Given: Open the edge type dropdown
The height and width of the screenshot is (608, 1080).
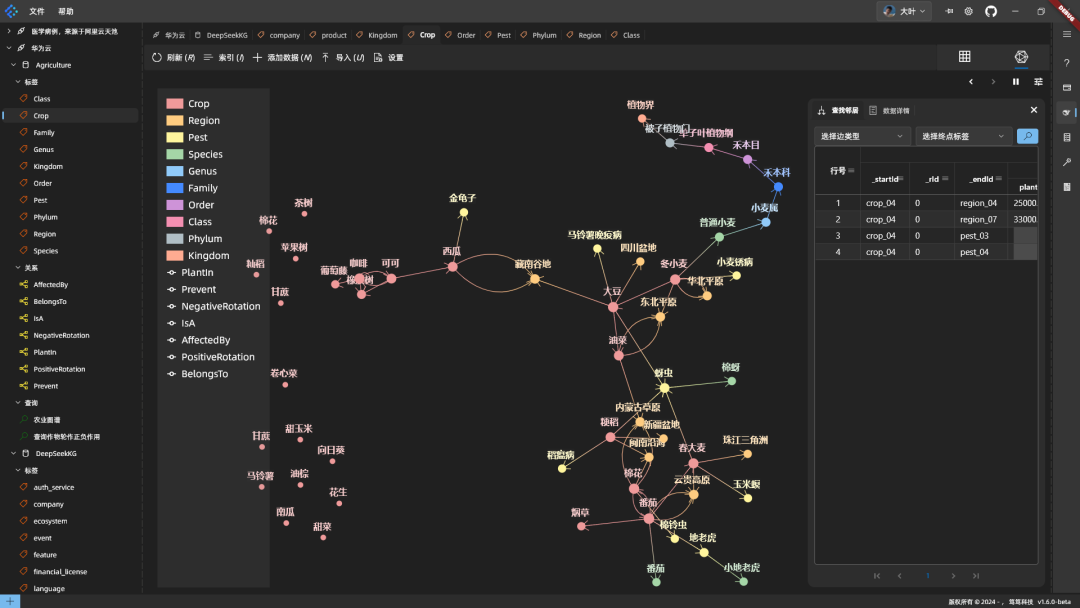Looking at the screenshot, I should (862, 136).
